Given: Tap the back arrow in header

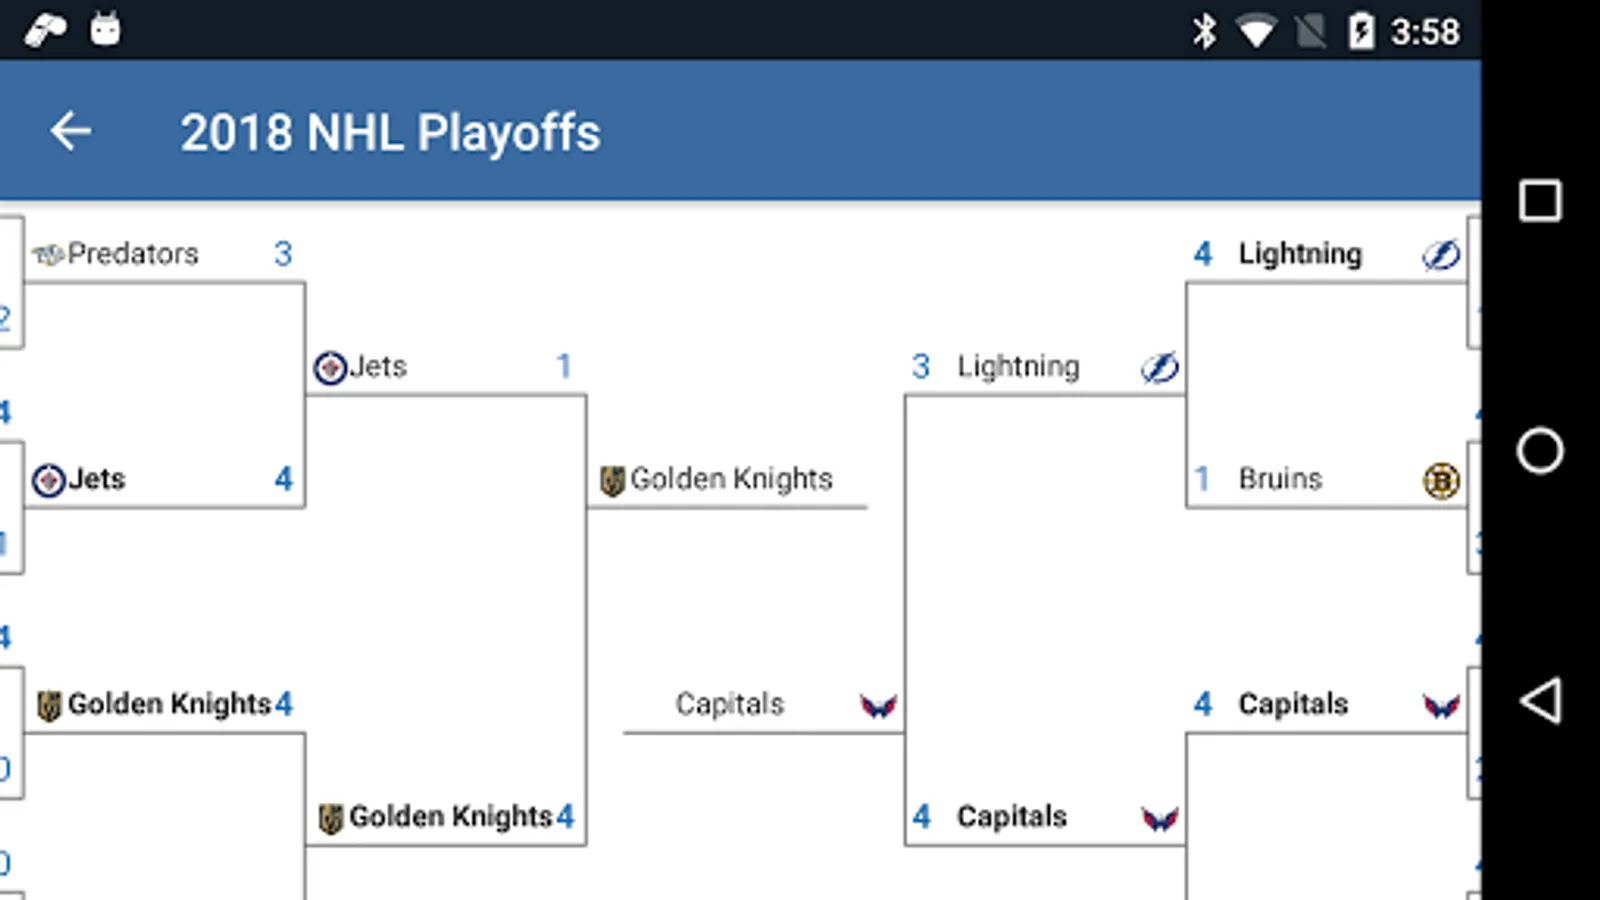Looking at the screenshot, I should [71, 131].
